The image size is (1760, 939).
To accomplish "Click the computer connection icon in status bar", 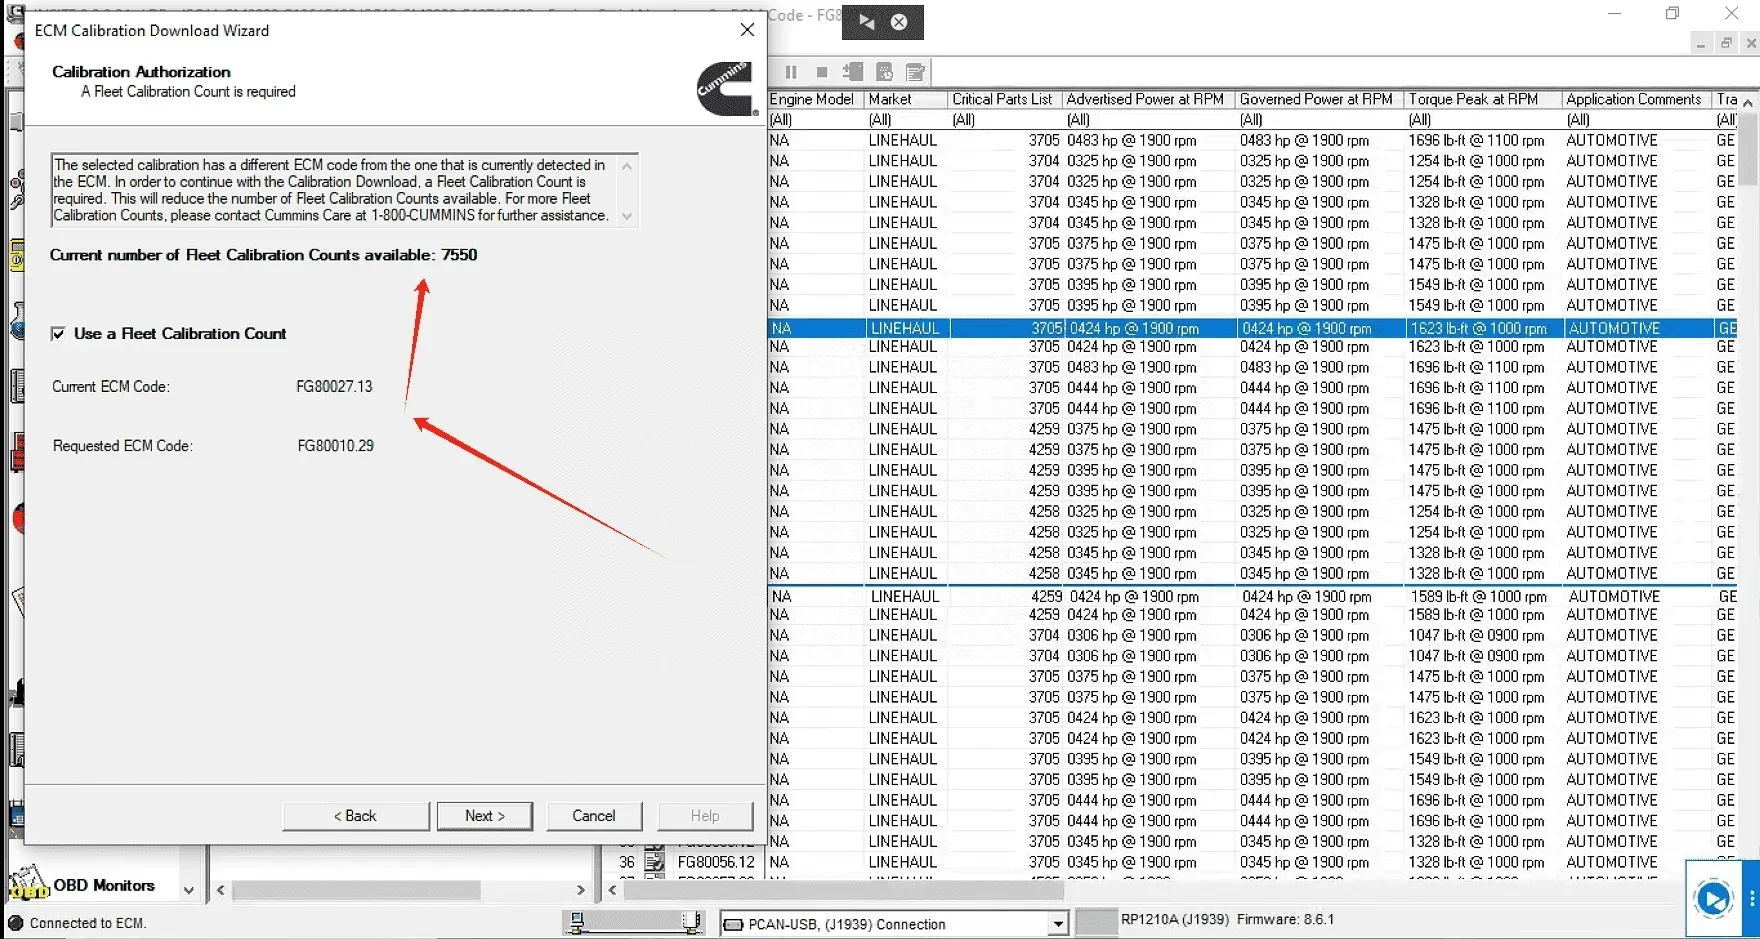I will click(x=578, y=922).
